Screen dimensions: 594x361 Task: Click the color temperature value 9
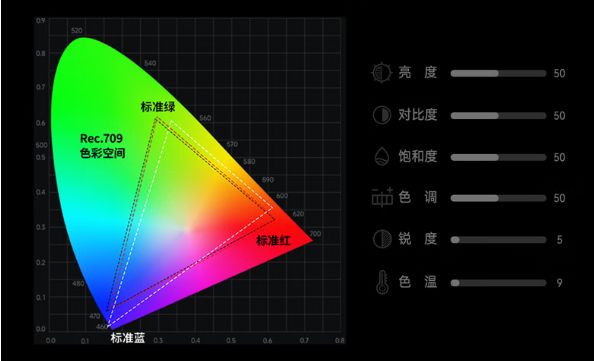coord(560,283)
